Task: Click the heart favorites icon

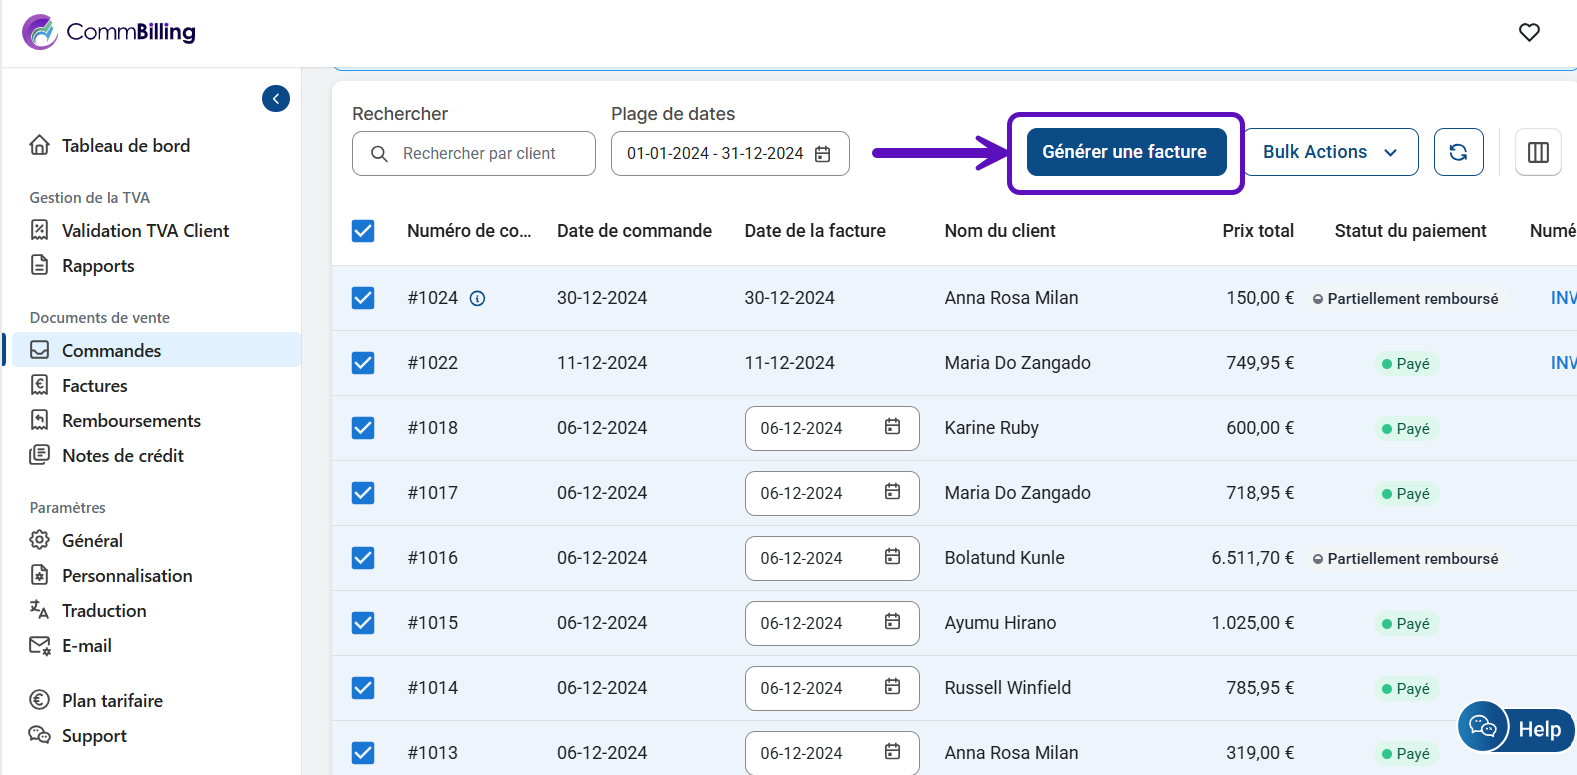Action: pyautogui.click(x=1529, y=32)
